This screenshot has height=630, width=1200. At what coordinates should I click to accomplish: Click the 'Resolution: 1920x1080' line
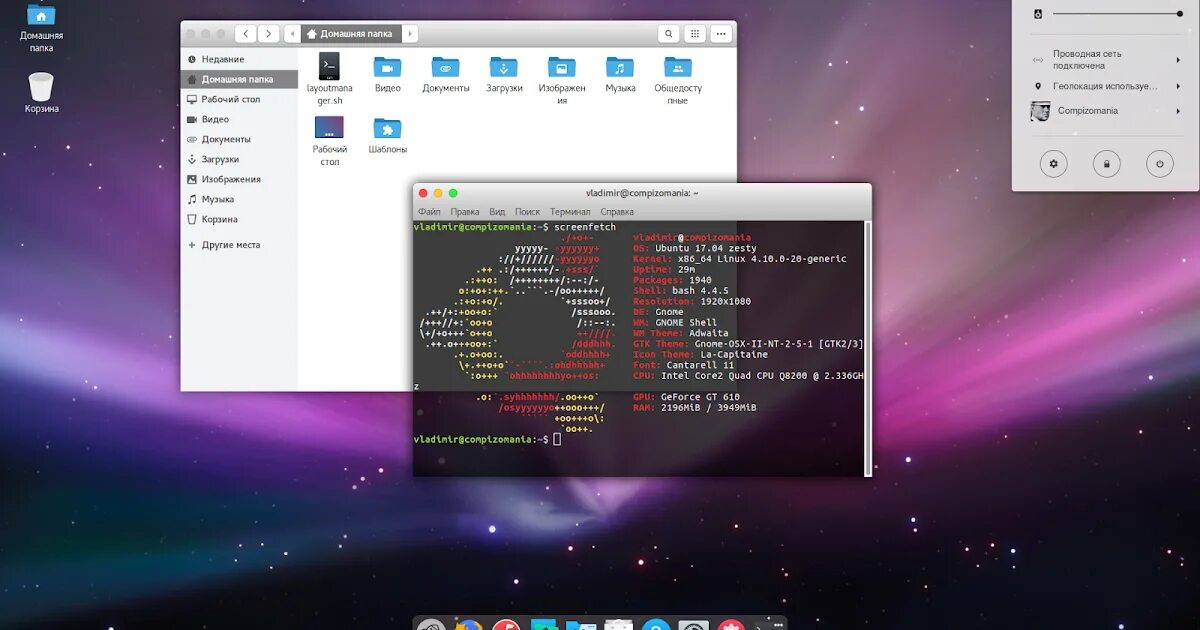click(692, 301)
